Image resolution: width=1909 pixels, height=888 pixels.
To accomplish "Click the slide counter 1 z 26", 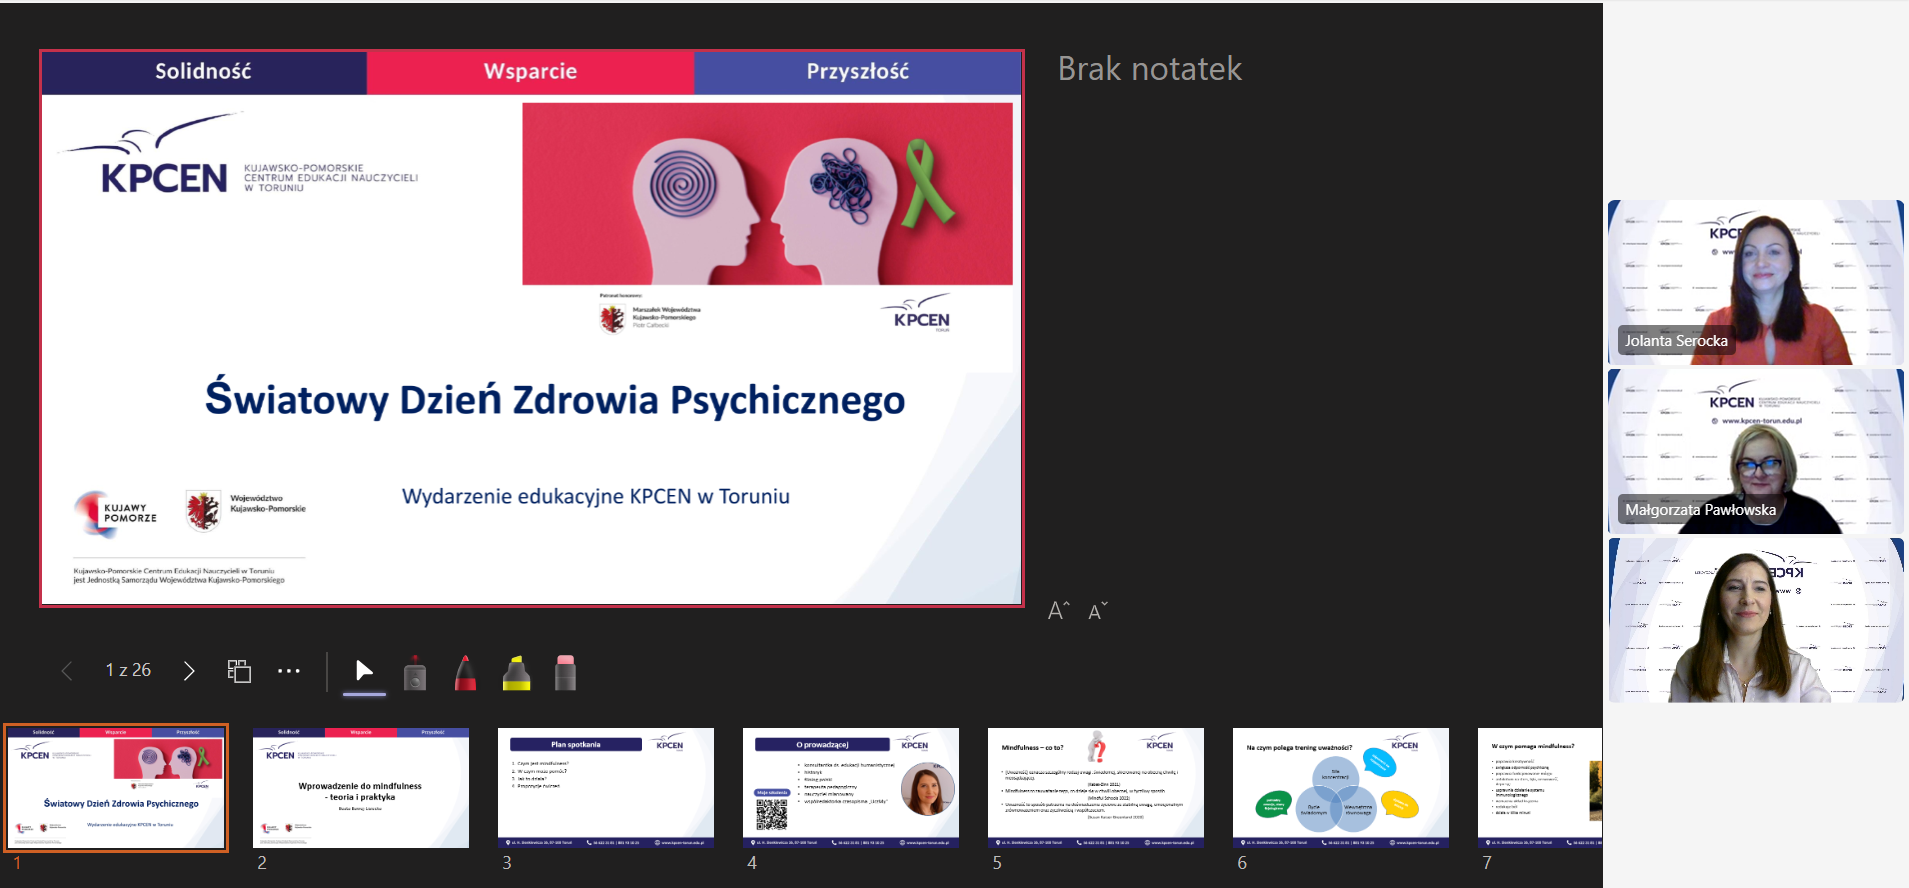I will coord(128,670).
